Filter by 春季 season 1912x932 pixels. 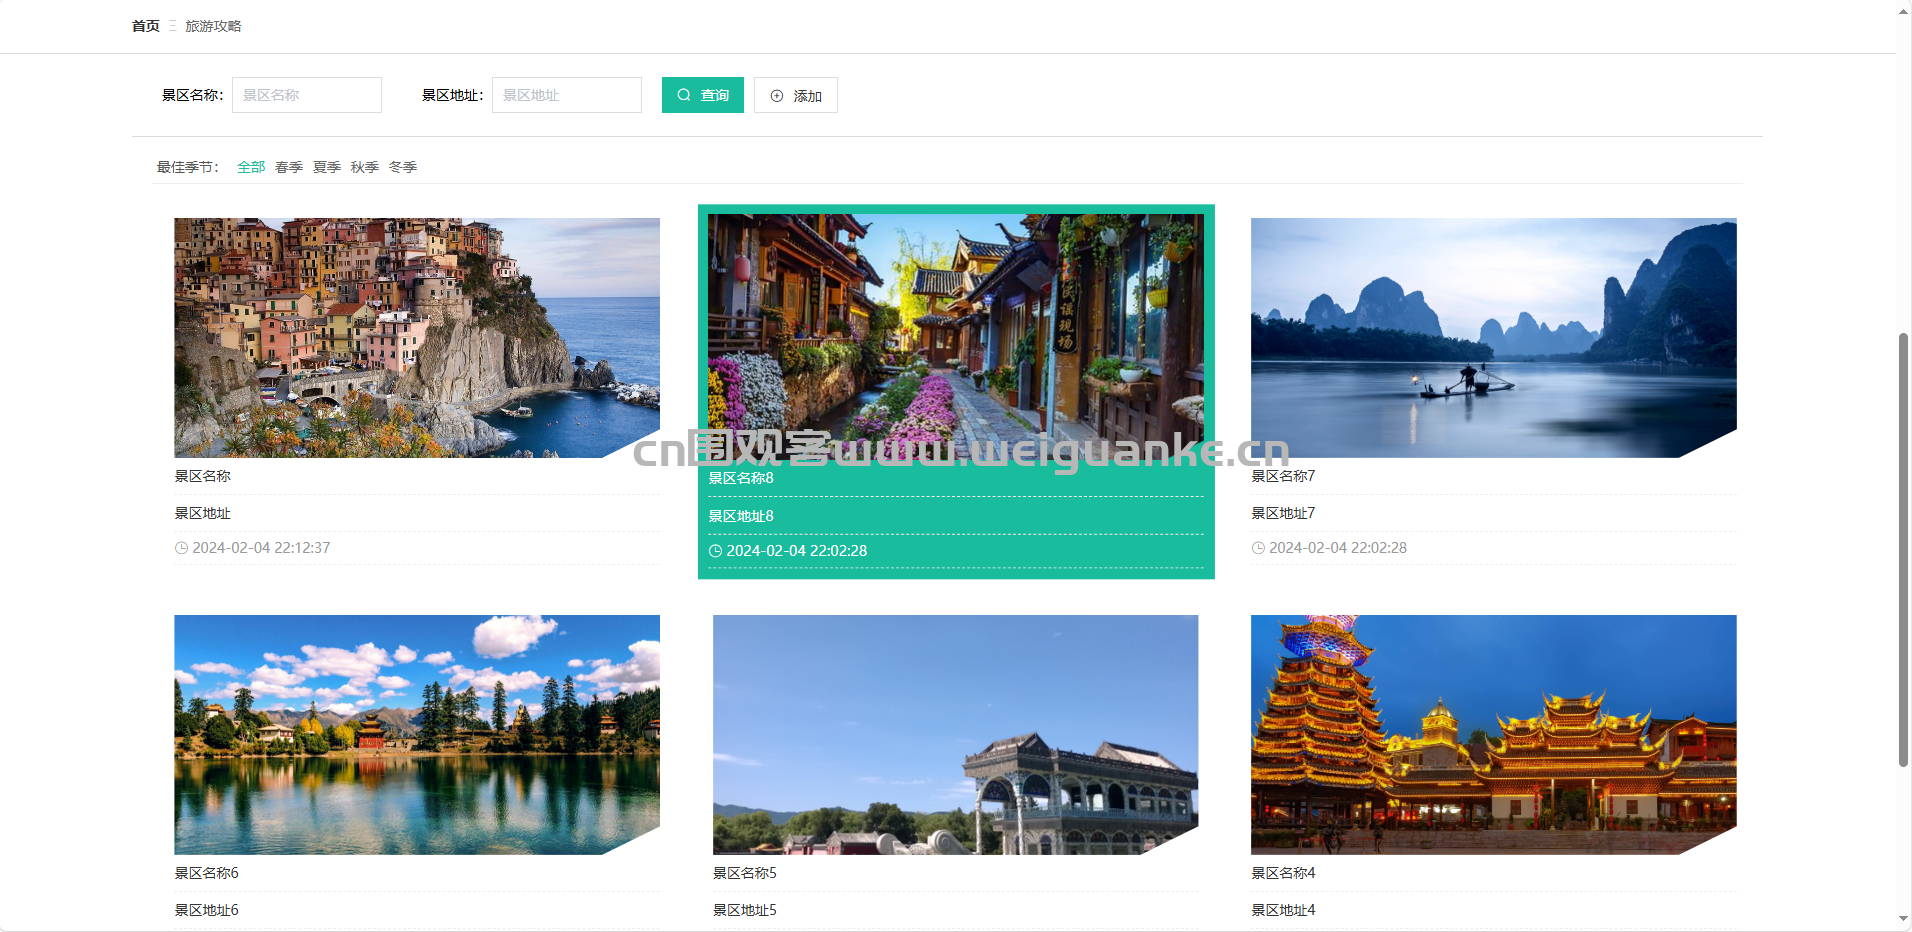click(289, 167)
